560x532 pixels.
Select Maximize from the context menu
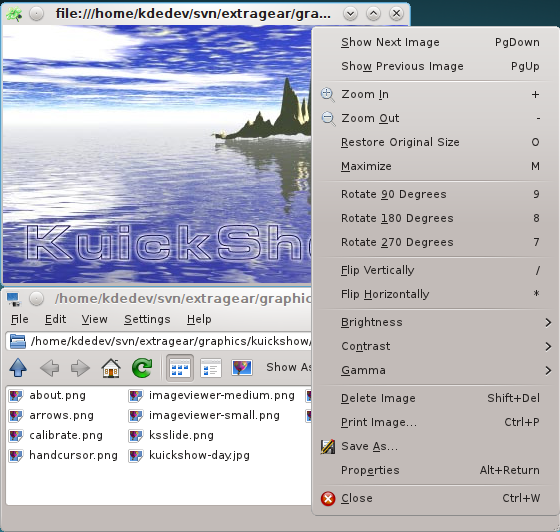pyautogui.click(x=436, y=166)
